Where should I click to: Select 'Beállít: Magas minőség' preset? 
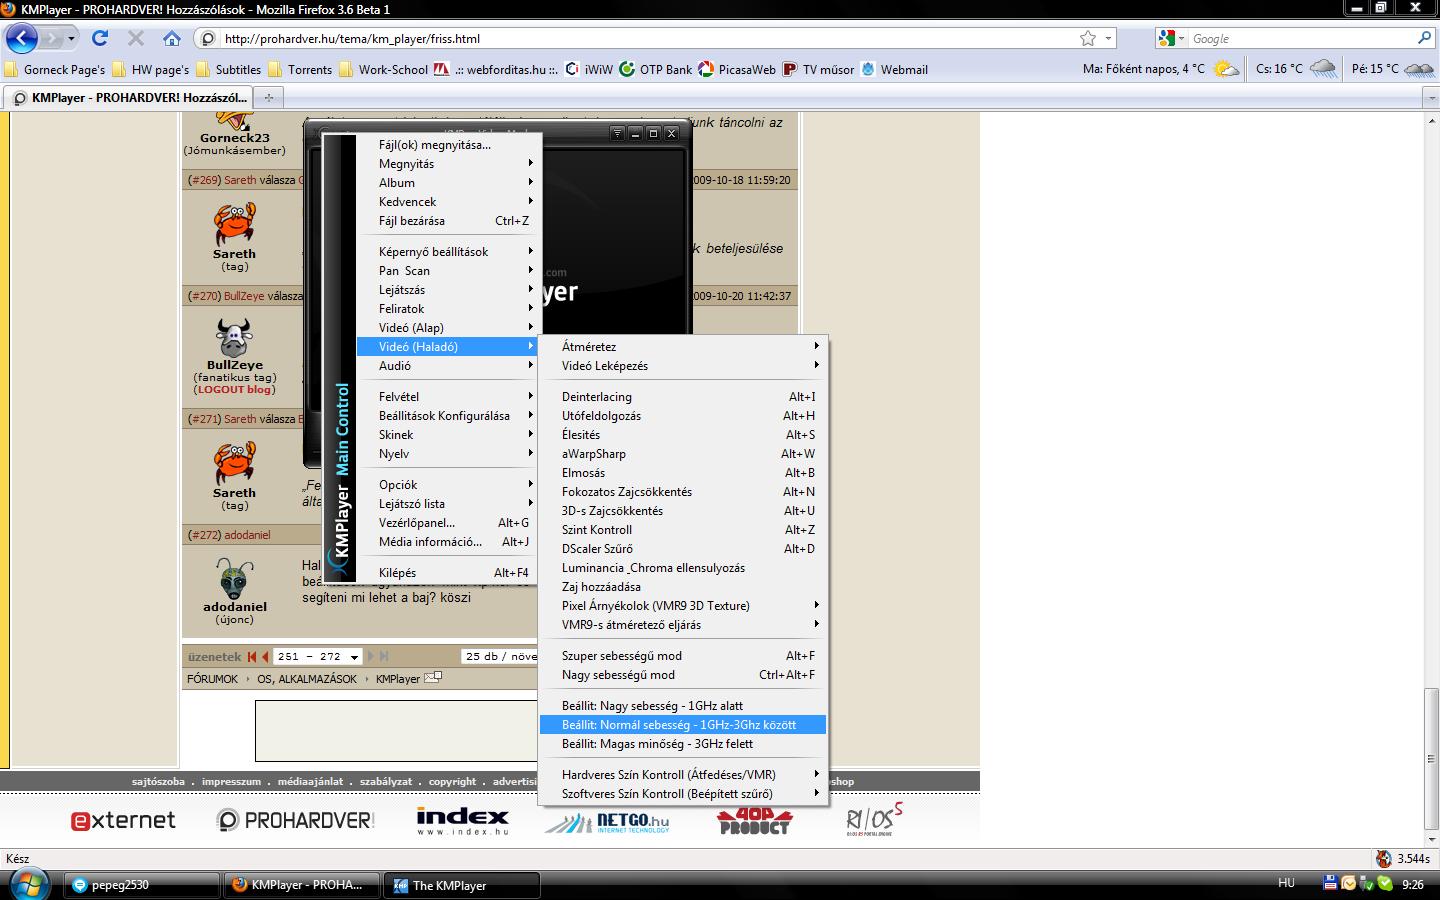pyautogui.click(x=683, y=744)
